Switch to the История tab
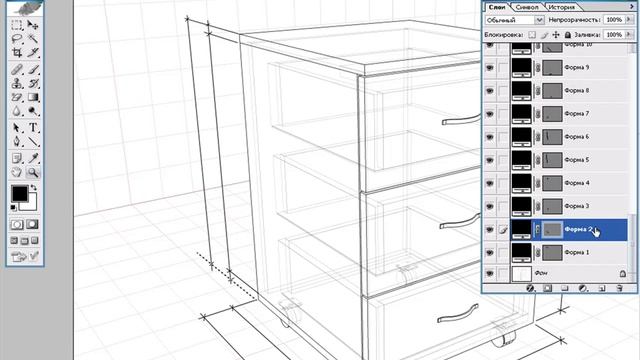Screen dimensions: 640x360 (x=561, y=7)
